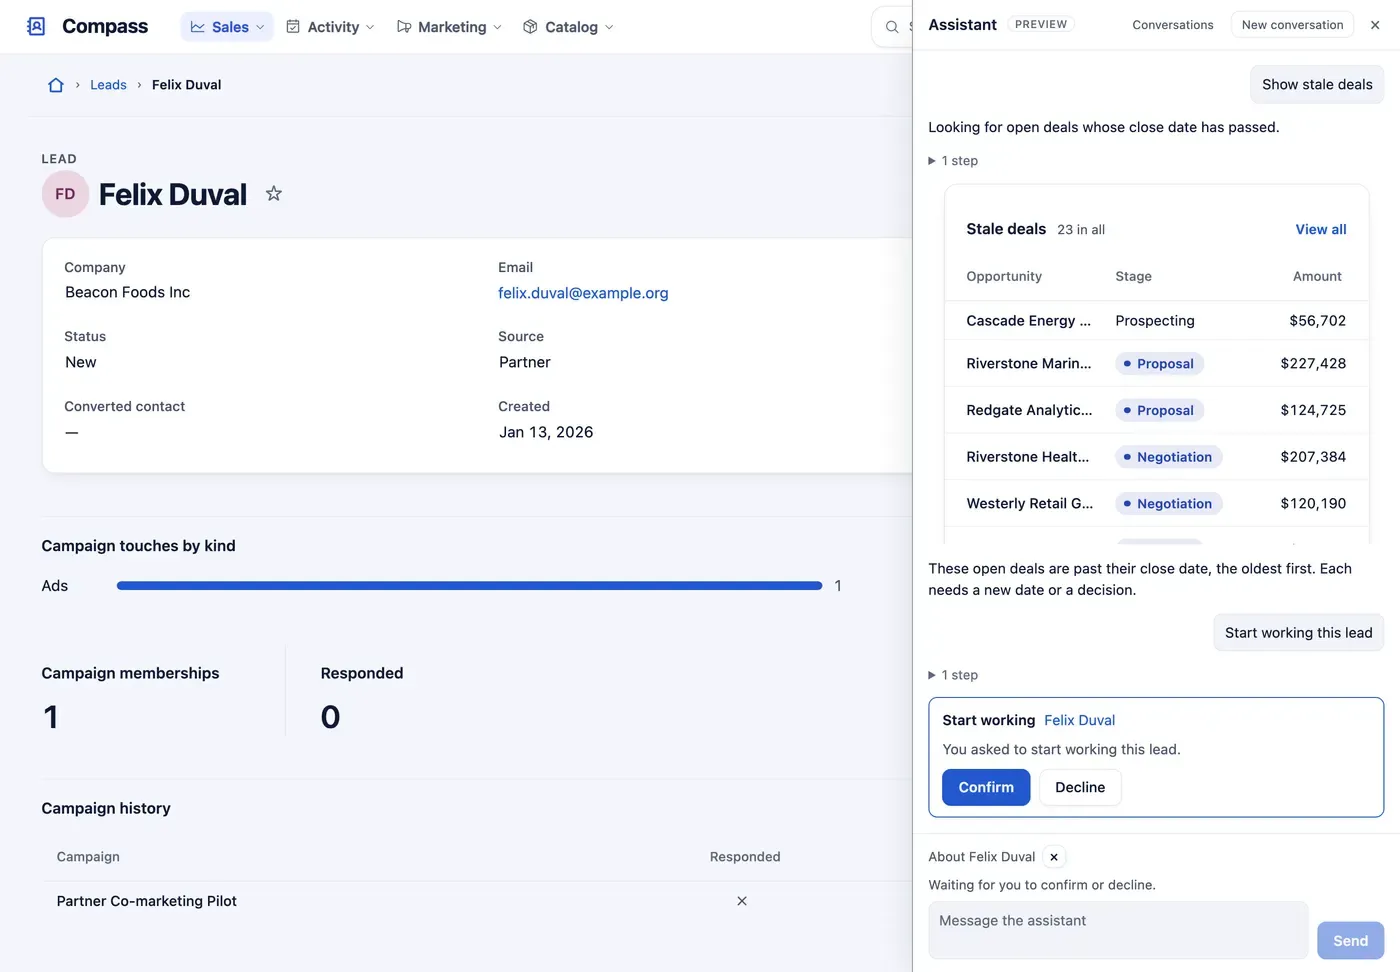Click the Amount column header
The width and height of the screenshot is (1400, 972).
pos(1317,277)
